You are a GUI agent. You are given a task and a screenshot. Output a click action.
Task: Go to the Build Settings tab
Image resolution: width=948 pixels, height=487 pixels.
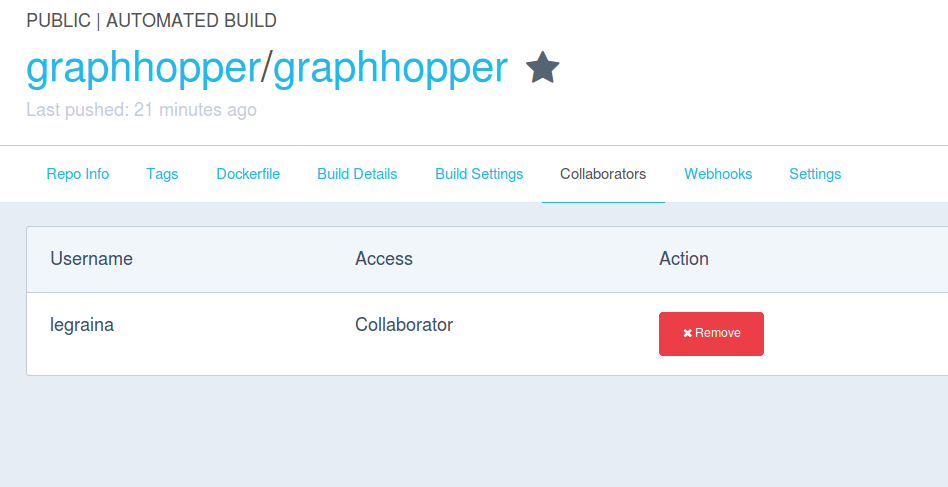point(479,174)
